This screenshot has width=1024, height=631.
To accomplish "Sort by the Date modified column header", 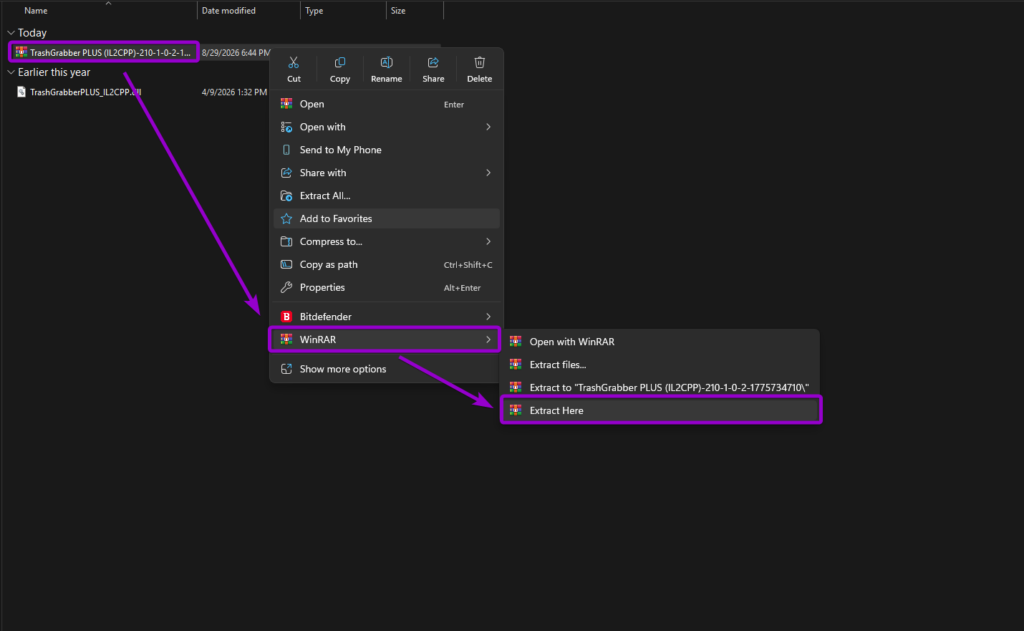I will tap(229, 10).
